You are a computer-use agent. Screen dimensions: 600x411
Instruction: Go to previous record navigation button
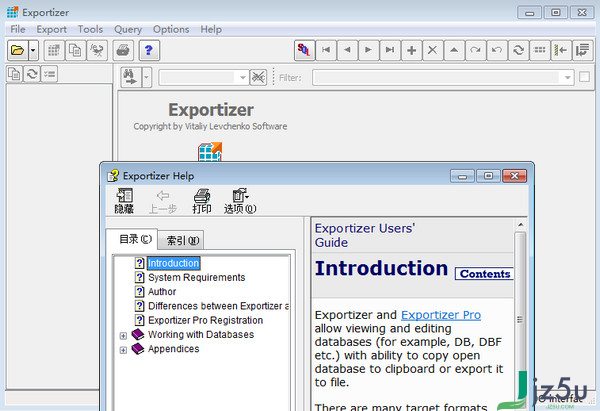click(x=347, y=50)
